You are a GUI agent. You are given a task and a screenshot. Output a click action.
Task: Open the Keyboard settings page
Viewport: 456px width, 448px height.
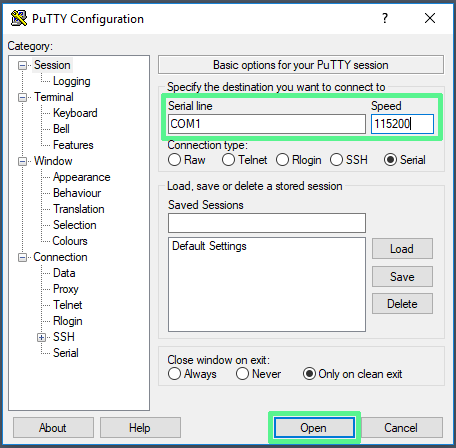click(x=75, y=113)
